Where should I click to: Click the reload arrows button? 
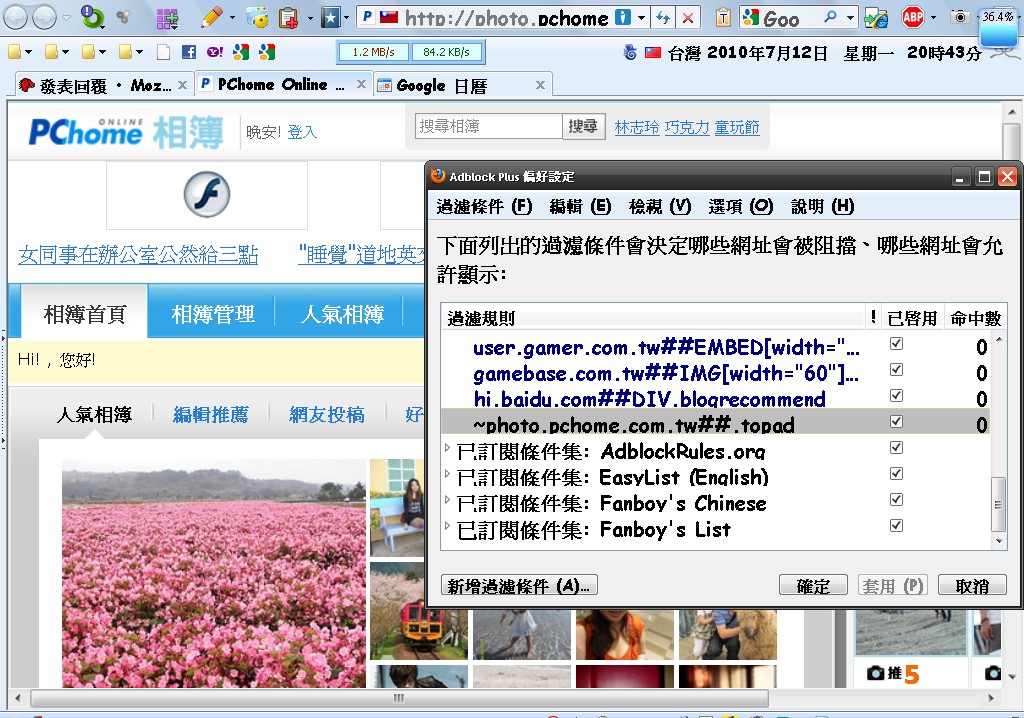(x=663, y=18)
